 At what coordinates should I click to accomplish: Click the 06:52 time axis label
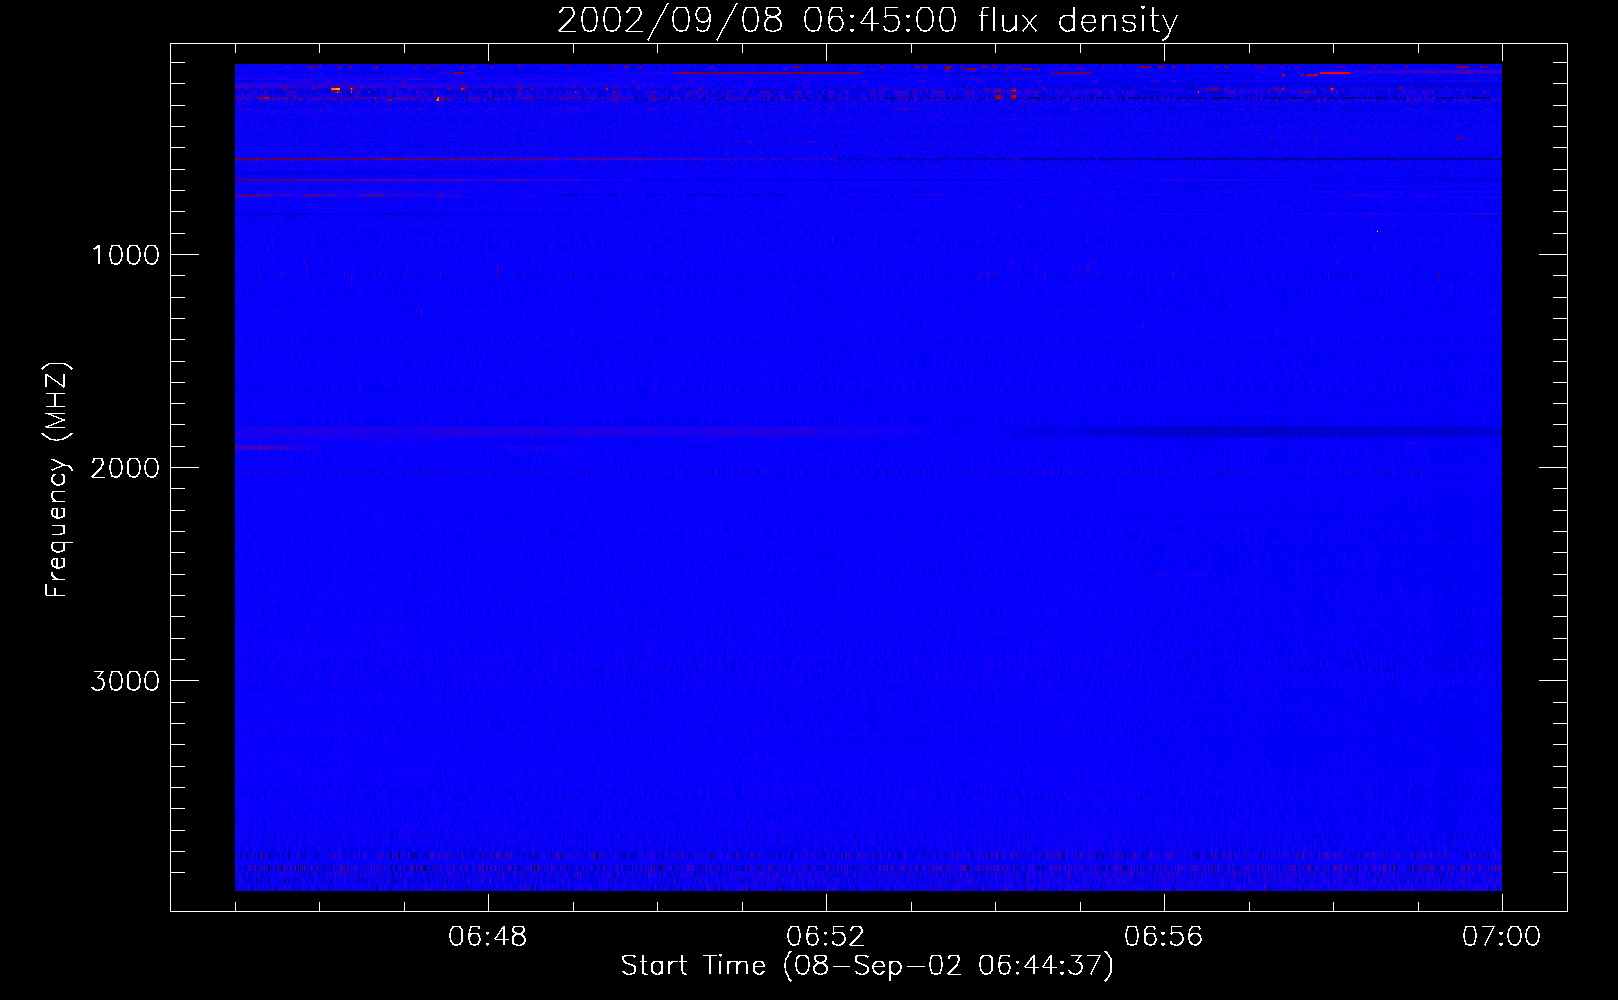click(x=825, y=937)
